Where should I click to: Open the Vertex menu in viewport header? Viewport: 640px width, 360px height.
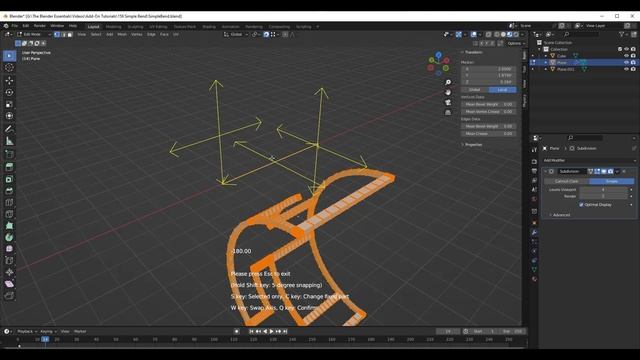click(137, 35)
